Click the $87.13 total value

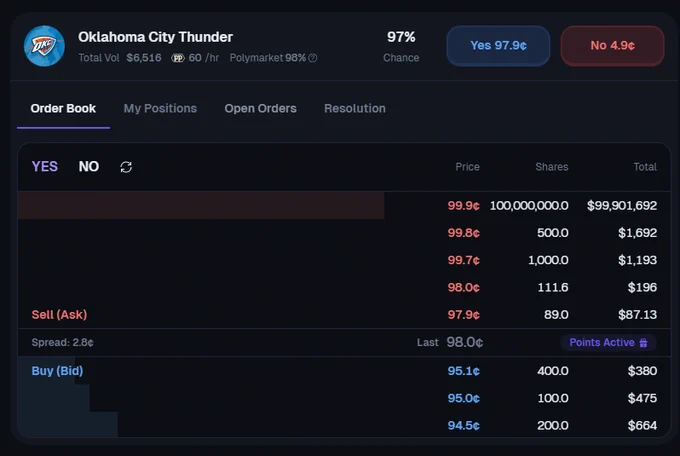click(638, 315)
